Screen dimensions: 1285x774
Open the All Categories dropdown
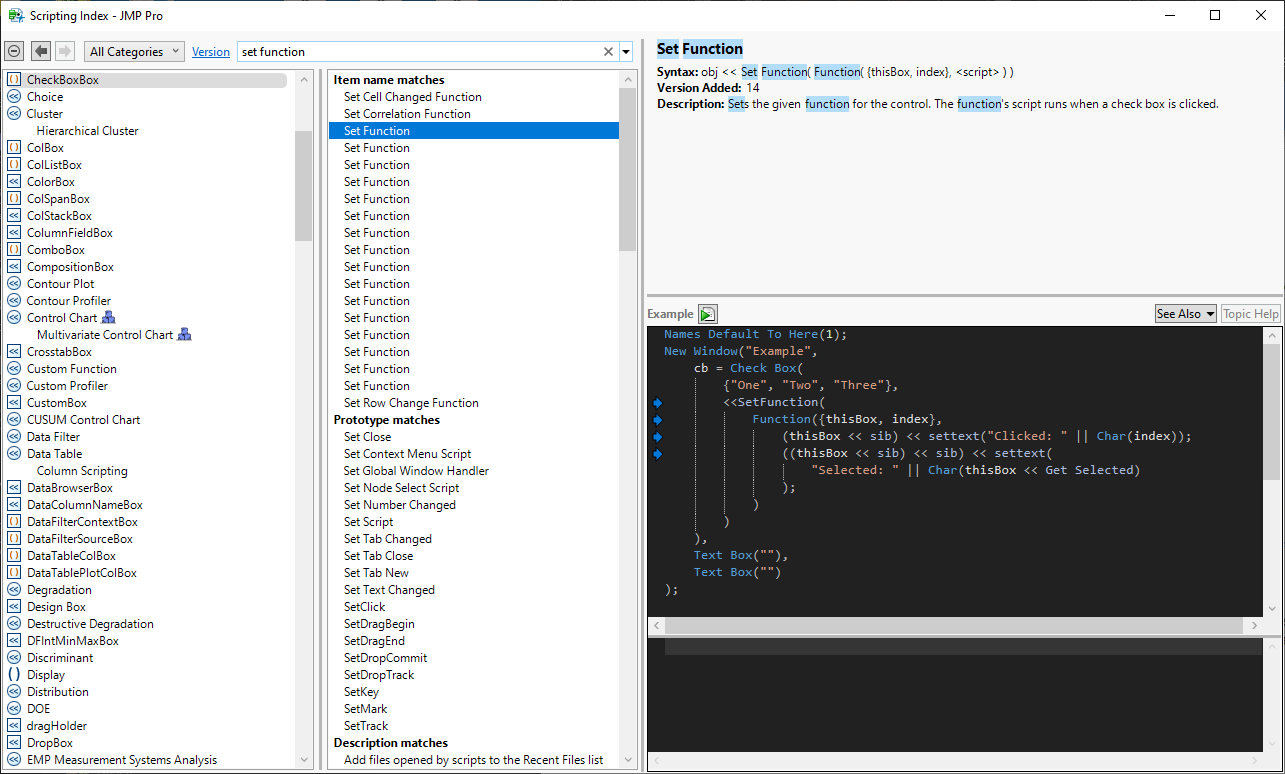[x=134, y=52]
